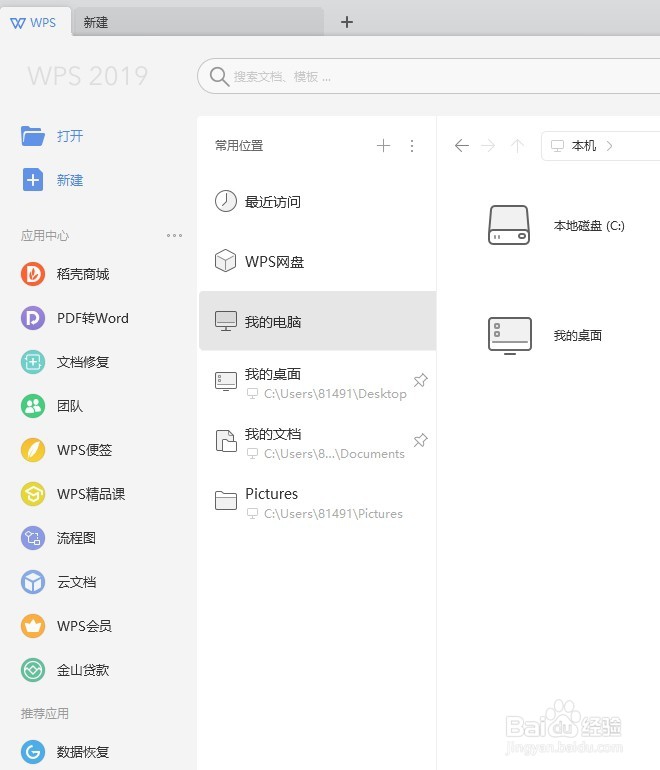
Task: Select the Pictures folder location
Action: [x=317, y=502]
